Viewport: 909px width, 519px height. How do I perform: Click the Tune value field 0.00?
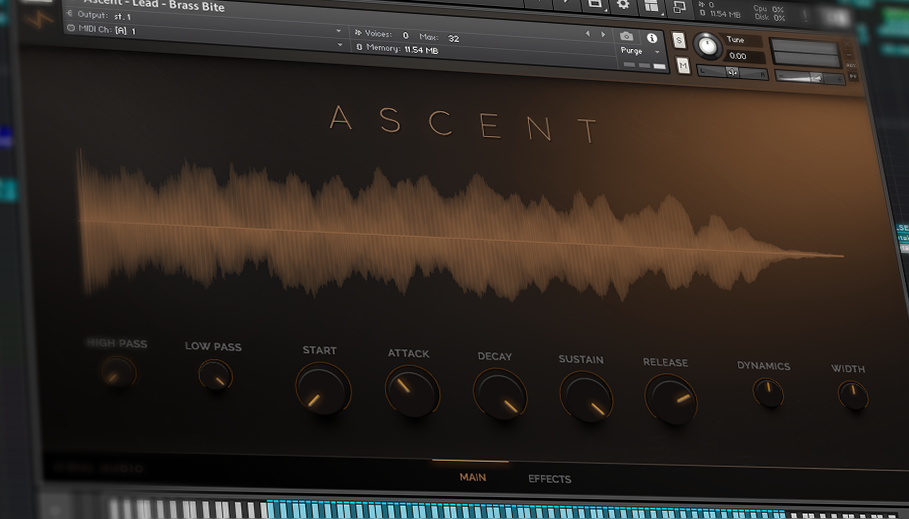[x=738, y=57]
